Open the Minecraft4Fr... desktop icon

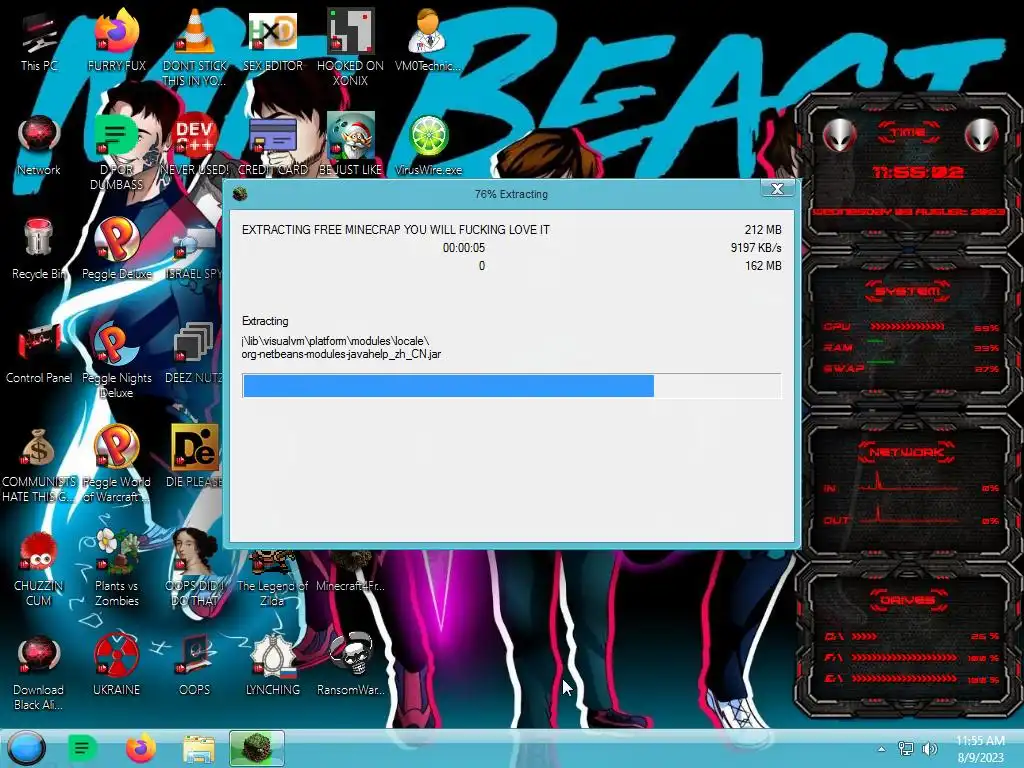(351, 572)
